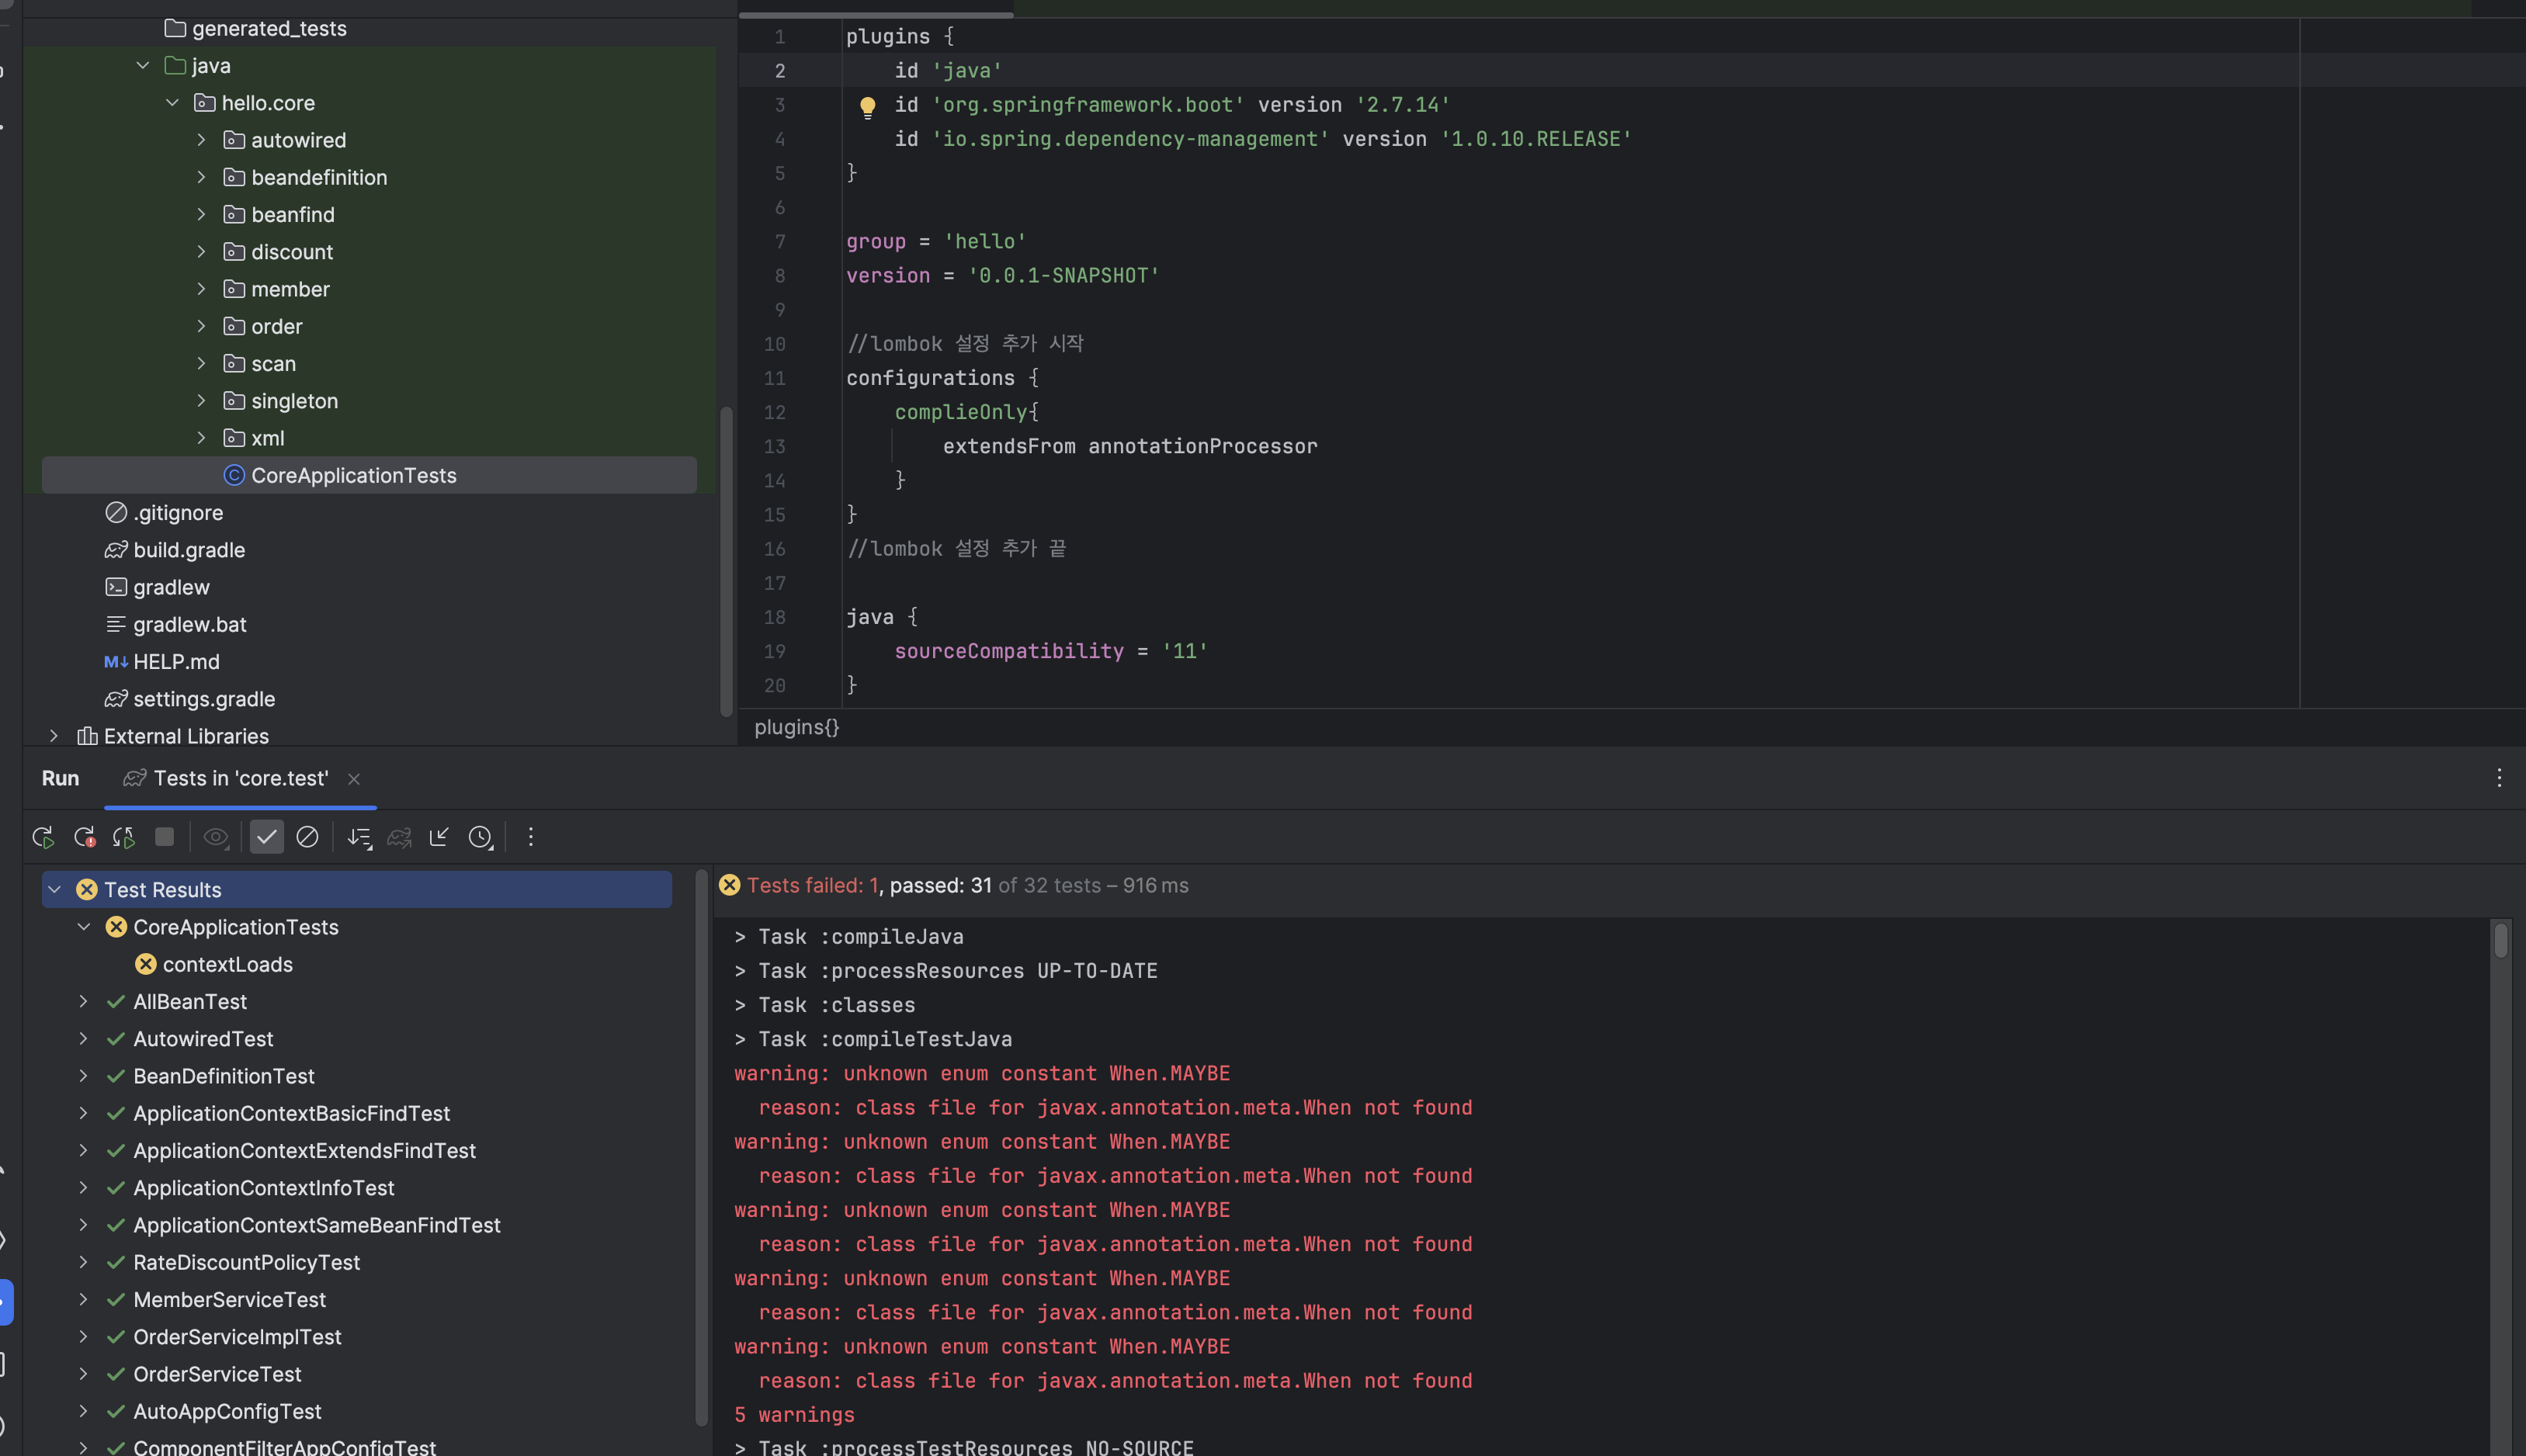Select the Tests in 'core.test' tab
This screenshot has height=1456, width=2526.
click(x=240, y=778)
